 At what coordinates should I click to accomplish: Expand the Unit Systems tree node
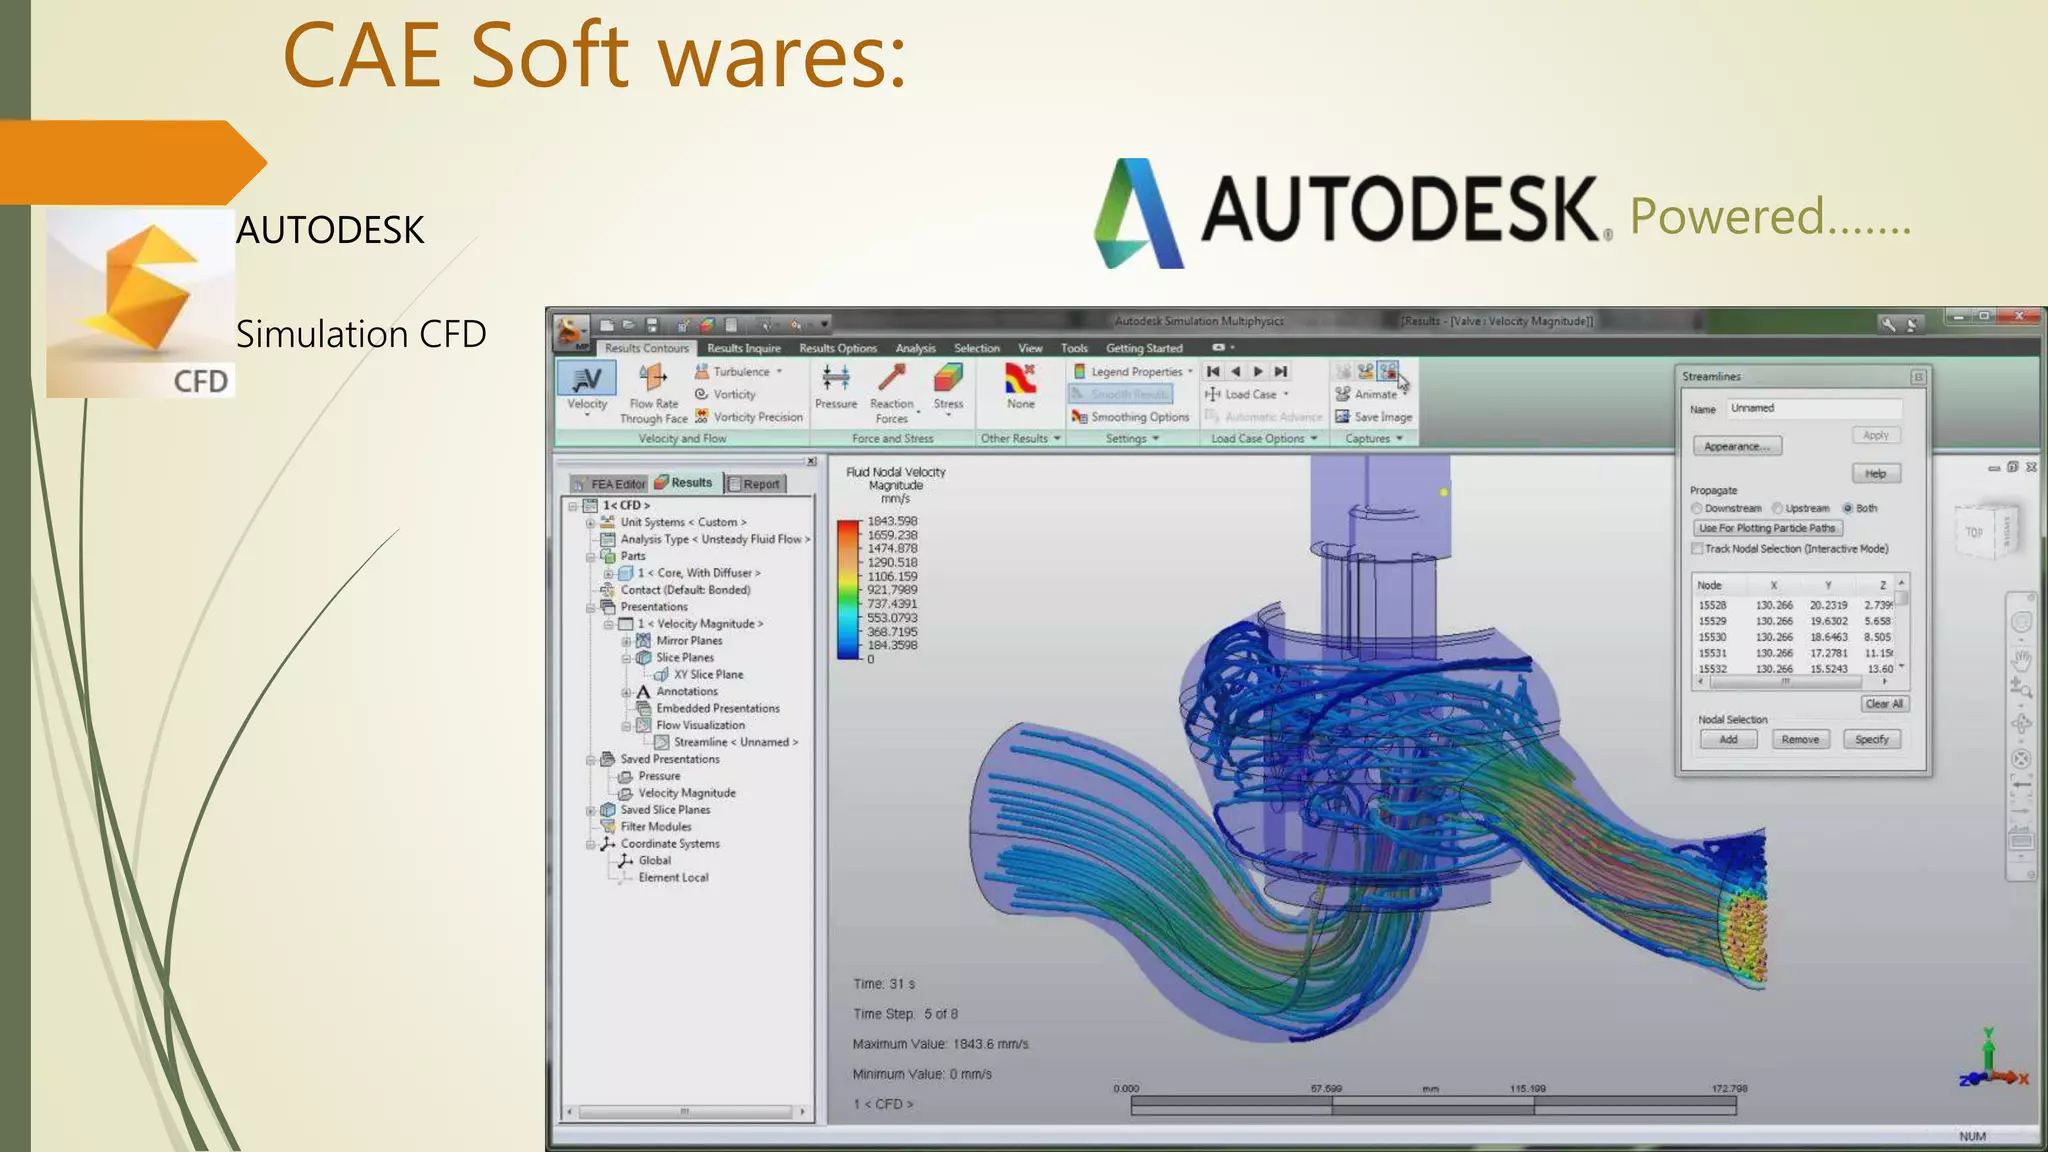[590, 523]
